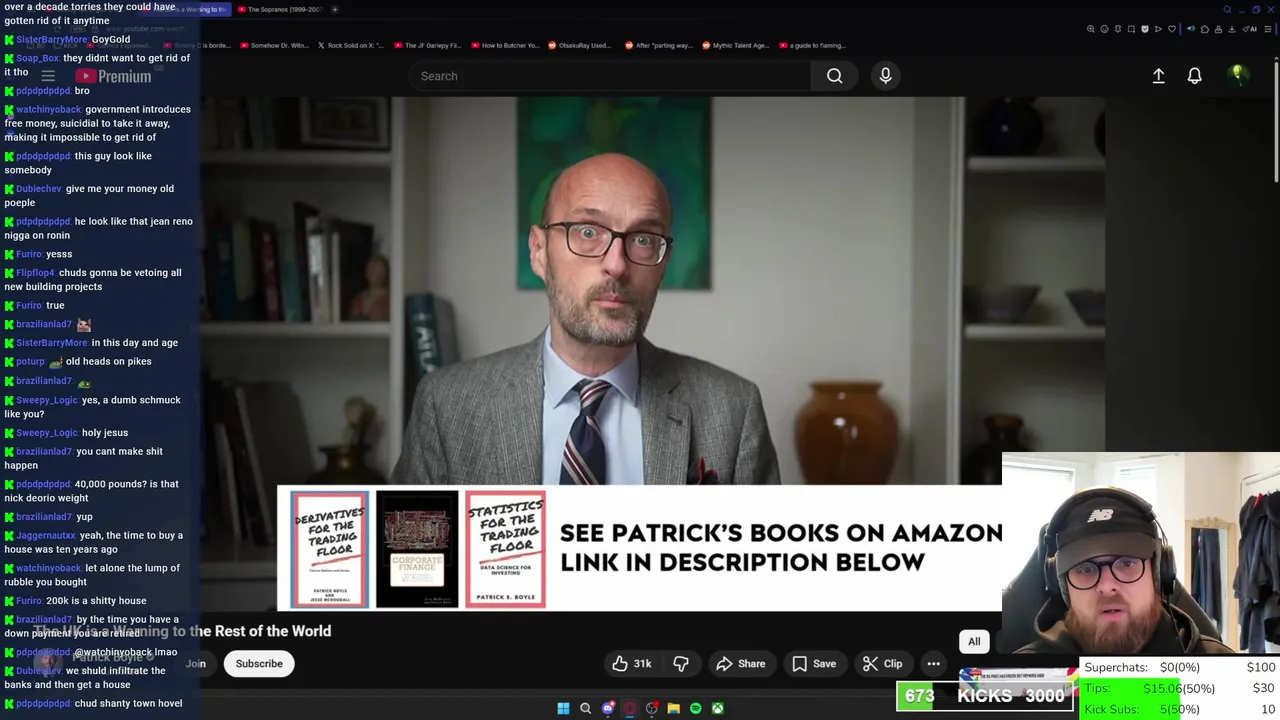Viewport: 1280px width, 720px height.
Task: Open Spotify from the taskbar
Action: pos(695,708)
